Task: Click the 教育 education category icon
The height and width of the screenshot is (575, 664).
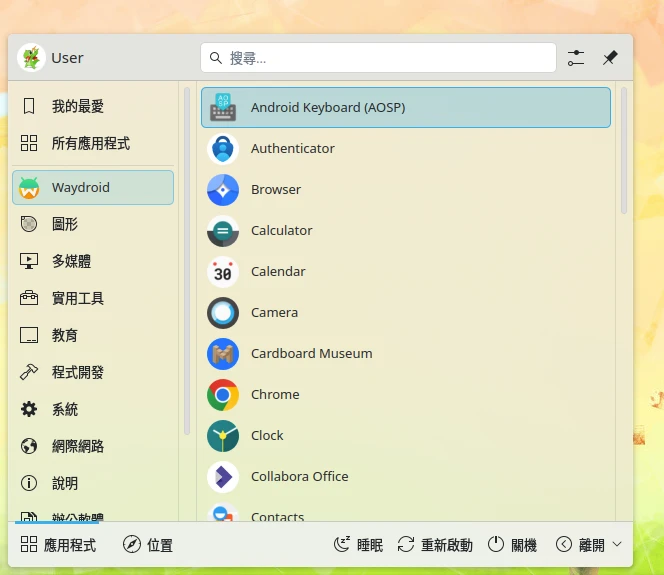Action: [x=29, y=335]
